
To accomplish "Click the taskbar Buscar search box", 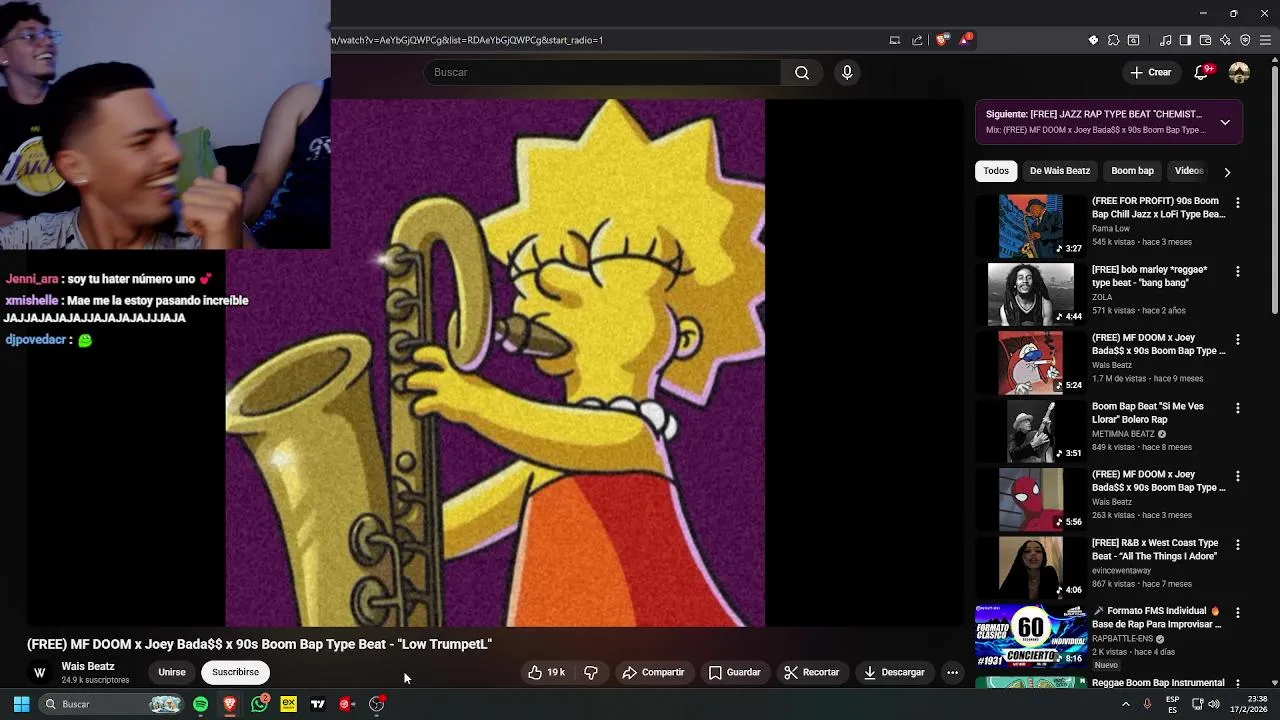I will coord(112,704).
